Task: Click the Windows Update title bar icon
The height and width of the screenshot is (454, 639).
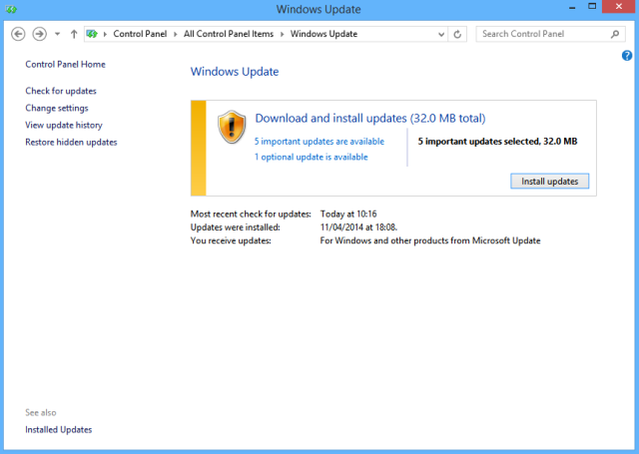Action: point(11,9)
